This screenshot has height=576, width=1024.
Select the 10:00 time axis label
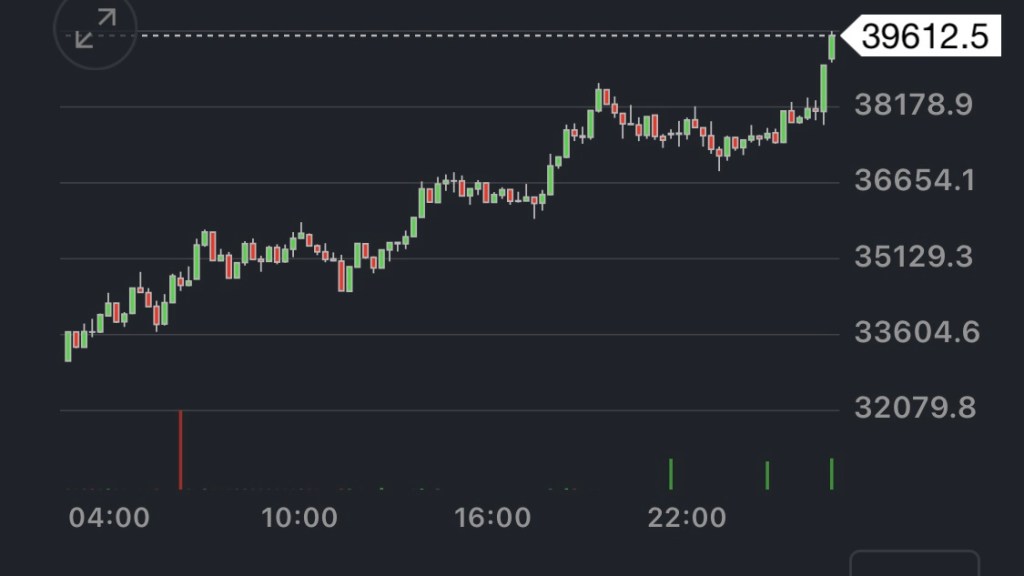tap(299, 517)
